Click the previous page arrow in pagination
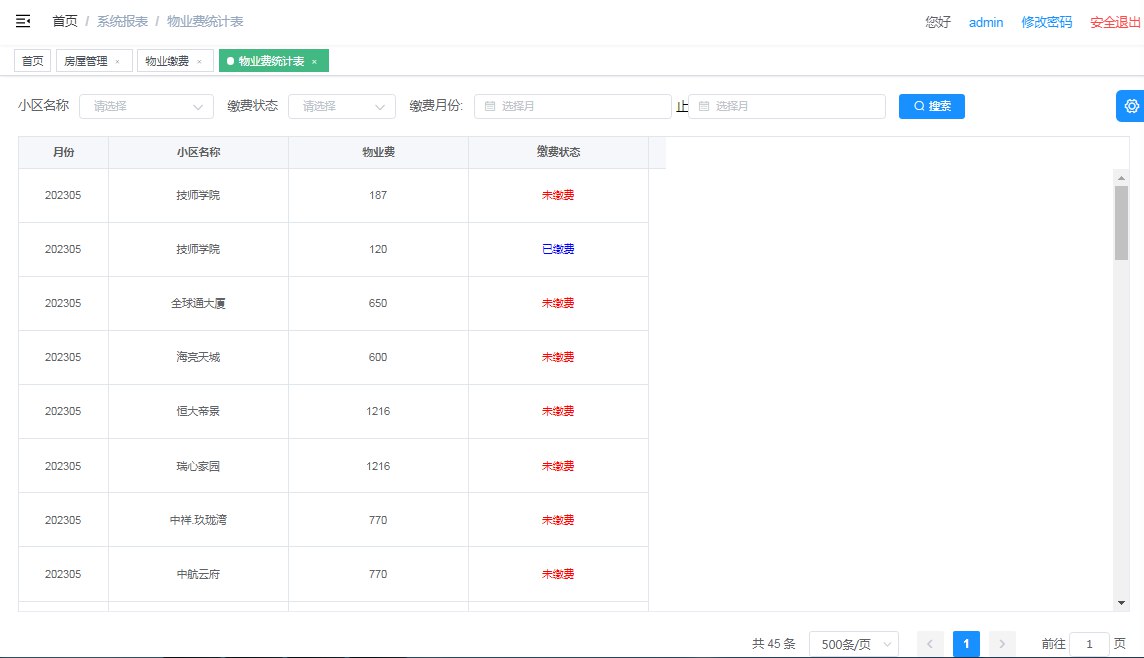This screenshot has width=1144, height=658. [x=929, y=644]
